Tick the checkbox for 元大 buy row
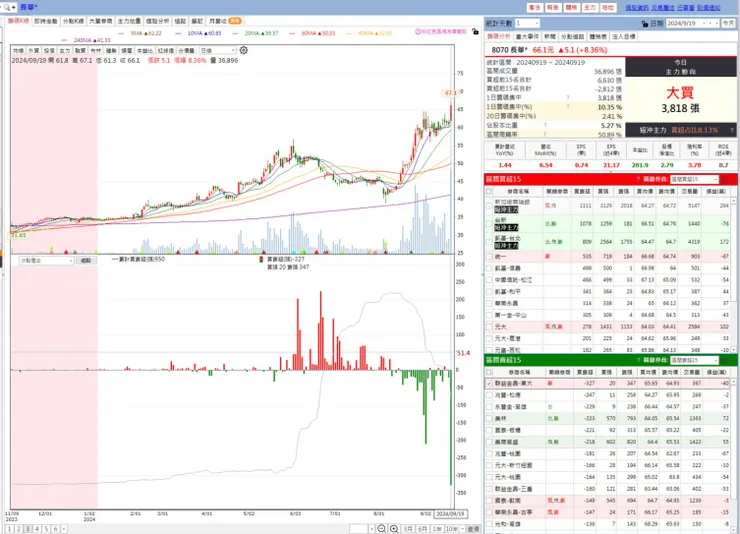The width and height of the screenshot is (740, 534). tap(489, 326)
